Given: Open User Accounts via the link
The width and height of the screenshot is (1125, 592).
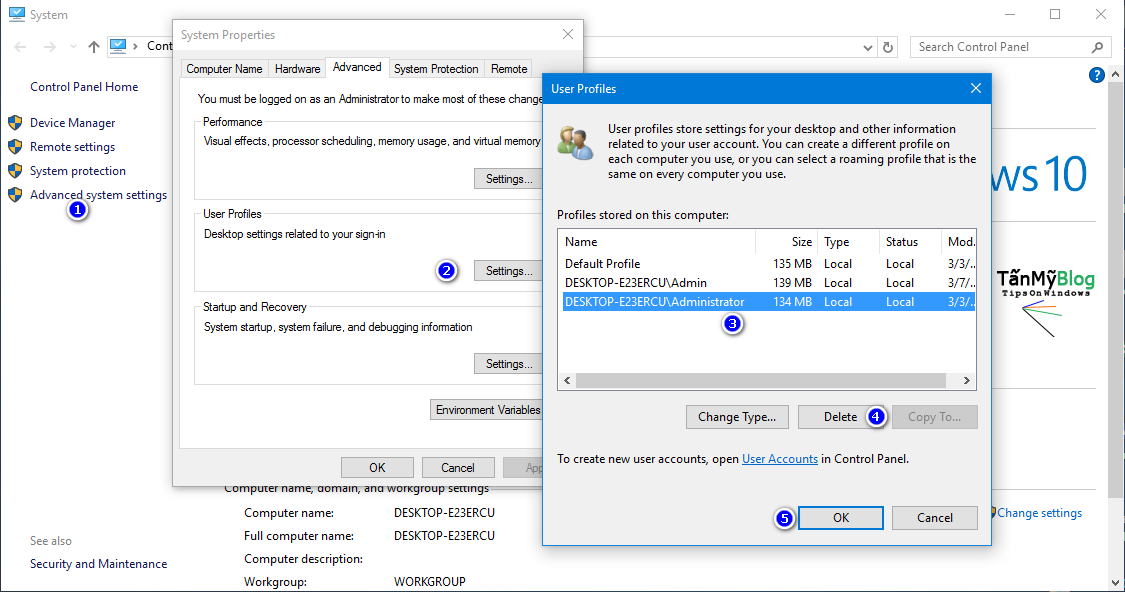Looking at the screenshot, I should (780, 458).
